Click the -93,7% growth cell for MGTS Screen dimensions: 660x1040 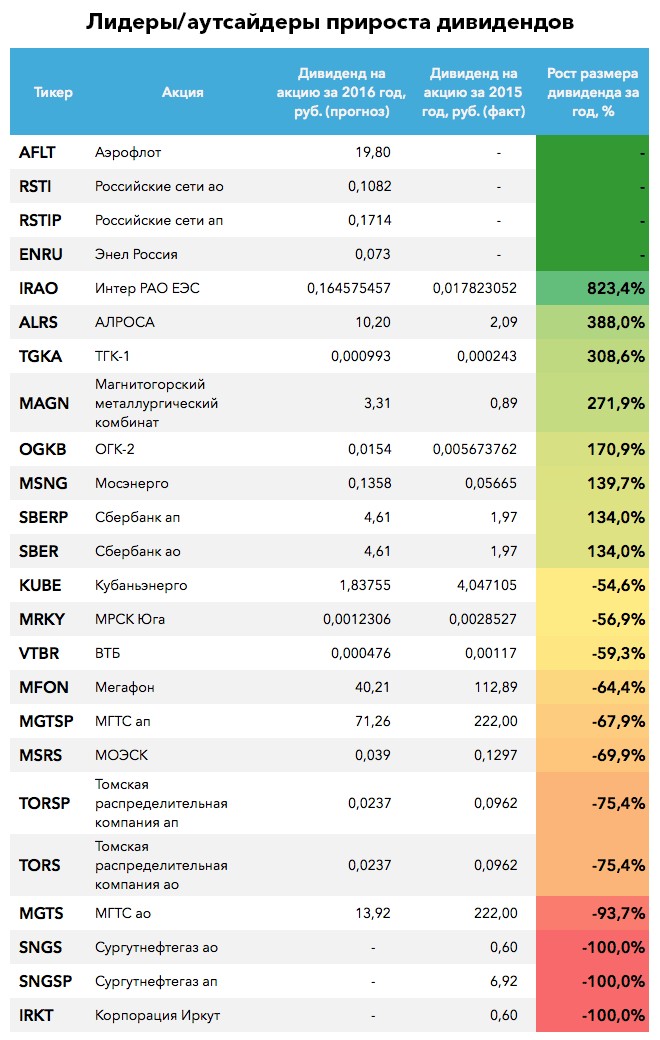coord(592,913)
